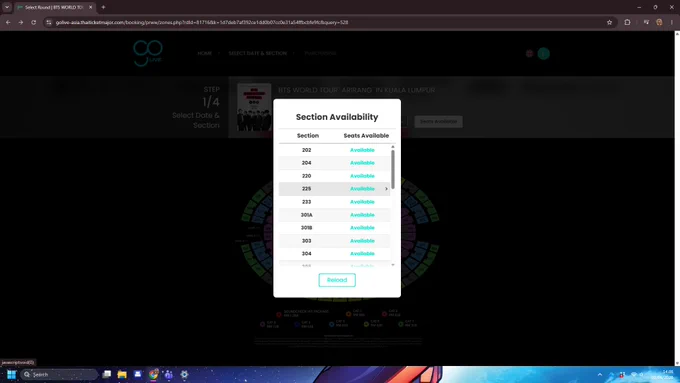Click the Seats Available column header
The image size is (680, 383).
(366, 136)
